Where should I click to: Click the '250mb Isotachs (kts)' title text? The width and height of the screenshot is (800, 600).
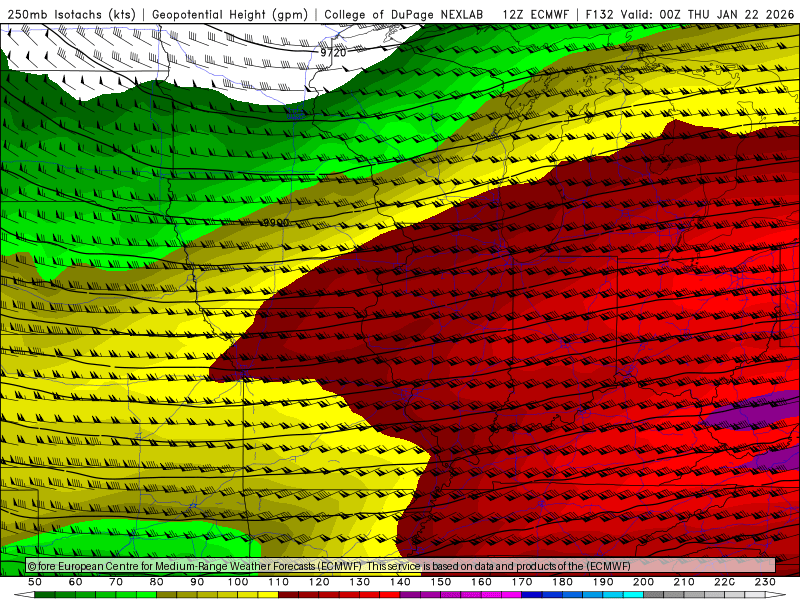tap(72, 15)
